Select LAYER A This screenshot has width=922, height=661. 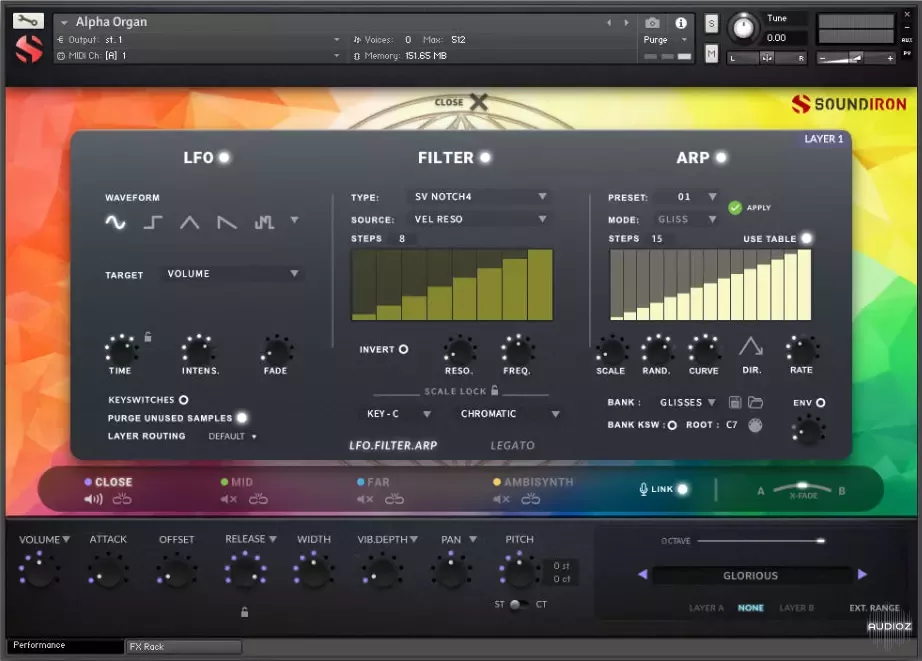click(x=706, y=608)
